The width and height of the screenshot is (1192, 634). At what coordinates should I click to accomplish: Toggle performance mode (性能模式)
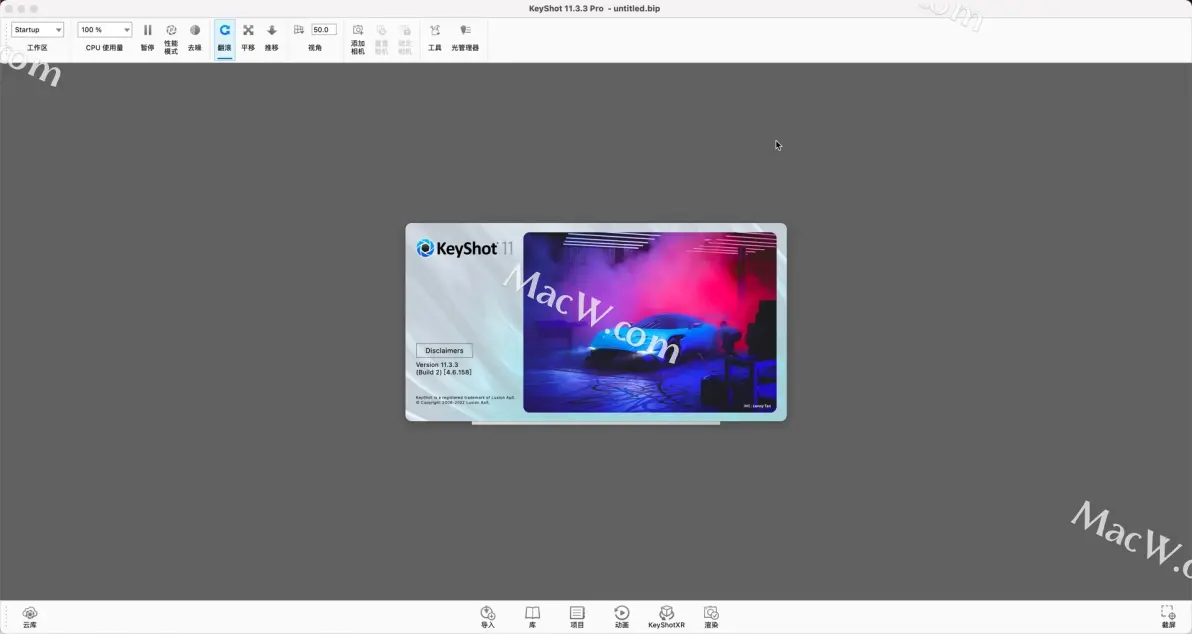click(x=171, y=38)
